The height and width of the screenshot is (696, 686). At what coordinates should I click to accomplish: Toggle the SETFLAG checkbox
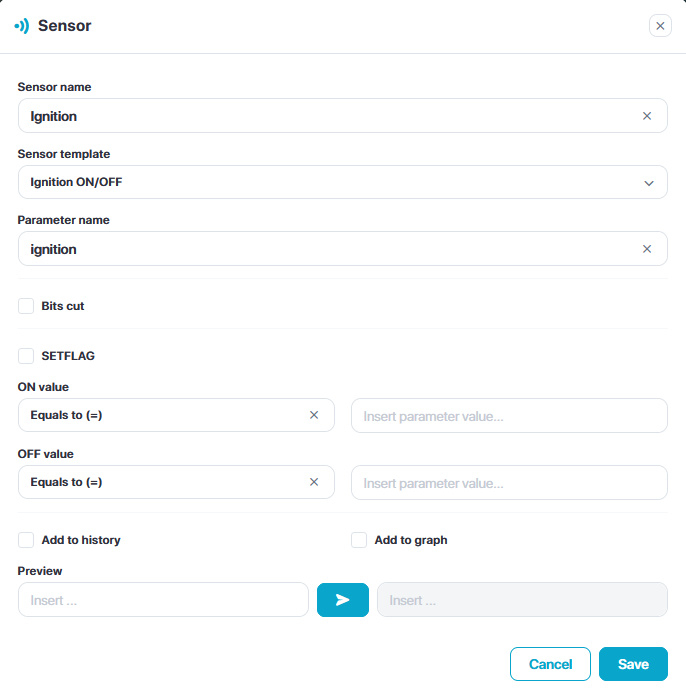26,355
